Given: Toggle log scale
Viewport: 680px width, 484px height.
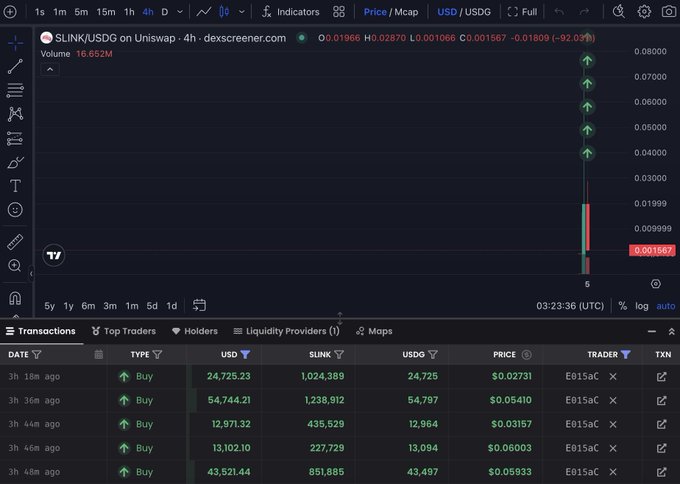Looking at the screenshot, I should [x=642, y=306].
